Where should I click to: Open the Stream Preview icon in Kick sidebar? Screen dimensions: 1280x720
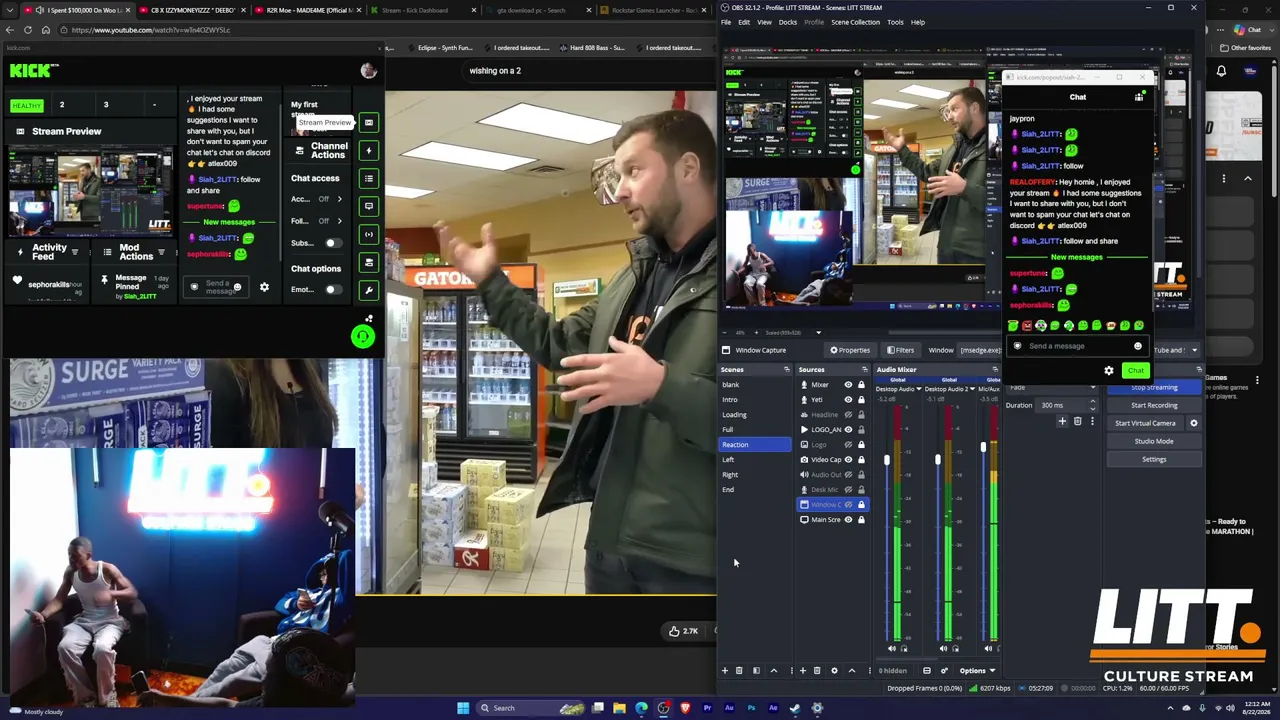(369, 123)
